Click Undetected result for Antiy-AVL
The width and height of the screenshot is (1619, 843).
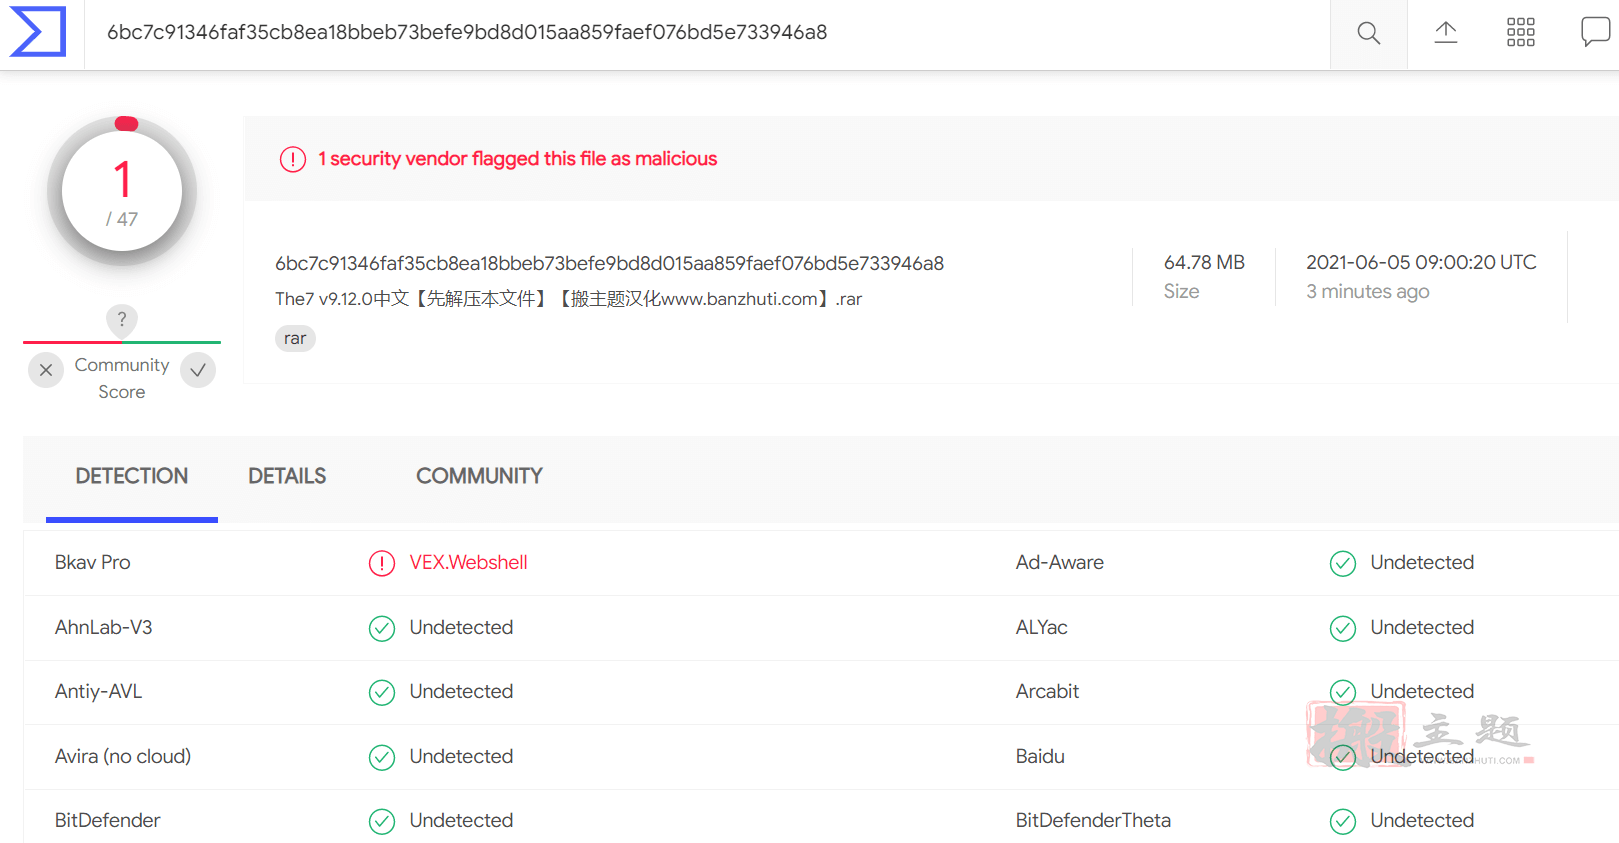tap(461, 692)
